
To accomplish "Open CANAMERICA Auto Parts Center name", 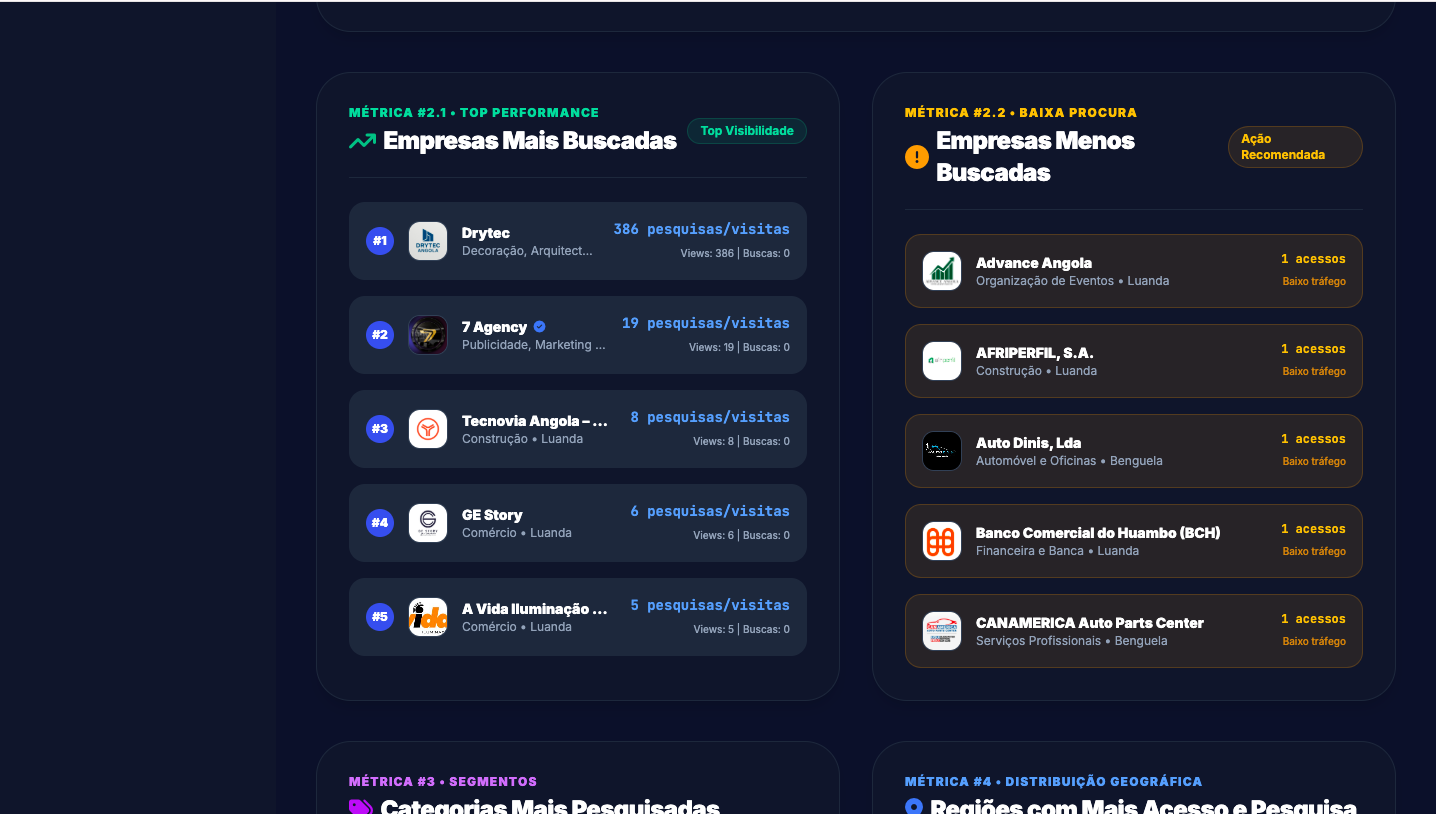I will click(1090, 623).
